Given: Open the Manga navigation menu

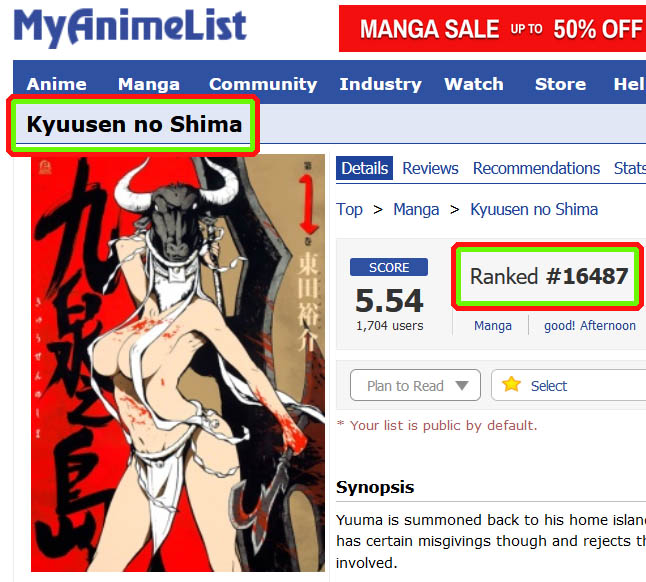Looking at the screenshot, I should coord(149,84).
